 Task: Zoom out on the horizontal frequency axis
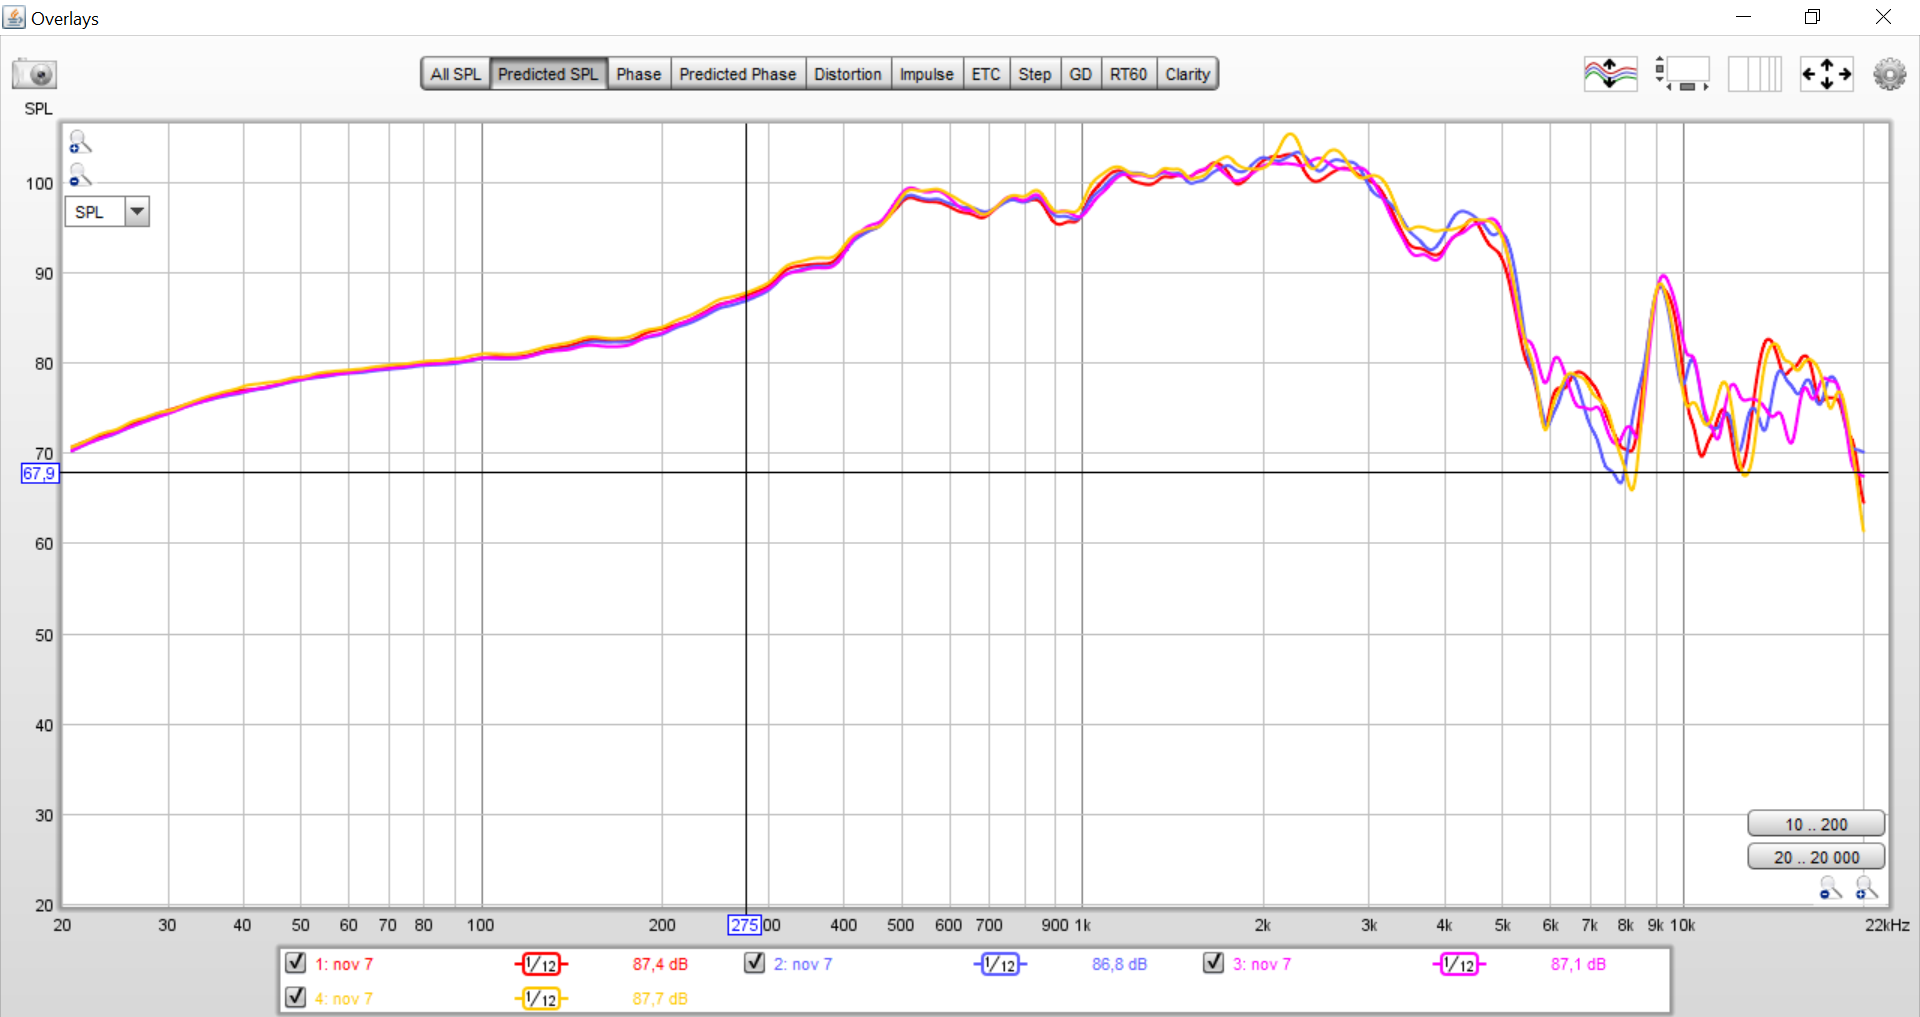[x=1830, y=887]
